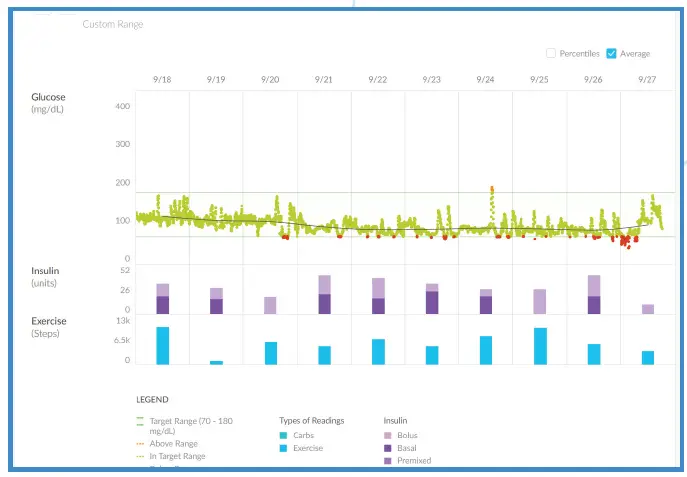This screenshot has width=687, height=477.
Task: Click the 9/25 exercise steps bar
Action: click(540, 346)
